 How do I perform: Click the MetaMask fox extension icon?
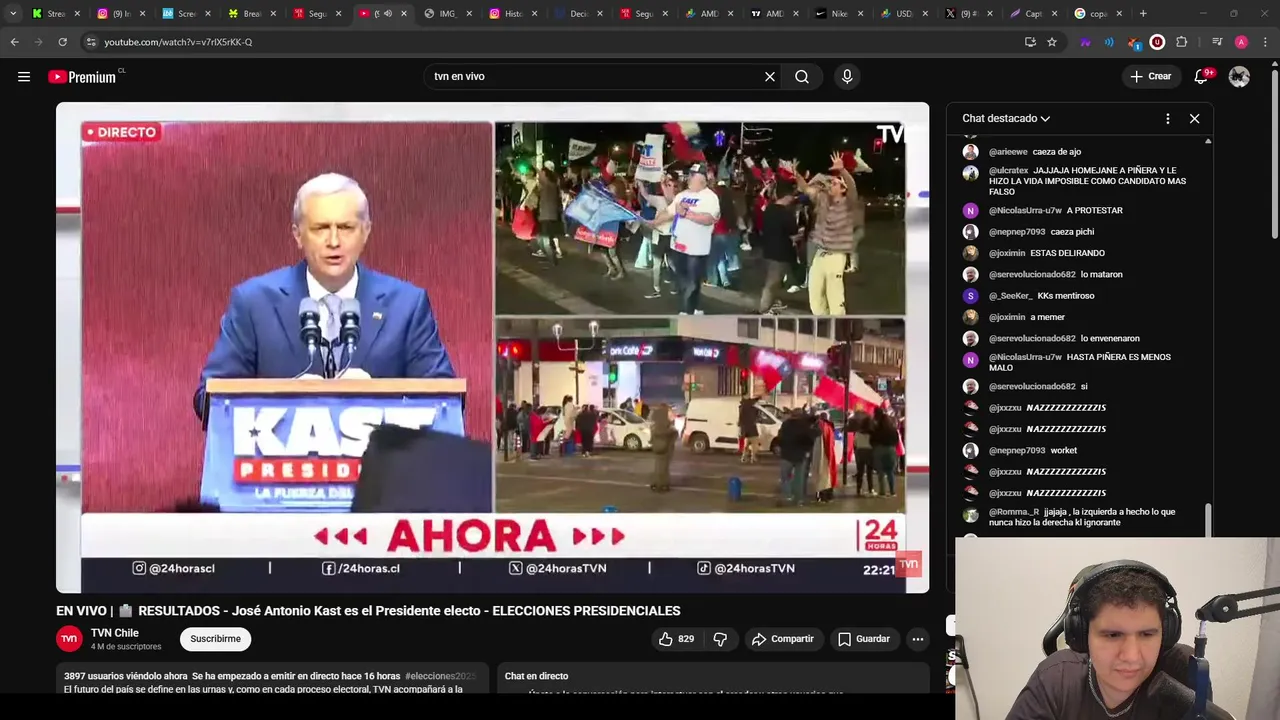point(1133,42)
